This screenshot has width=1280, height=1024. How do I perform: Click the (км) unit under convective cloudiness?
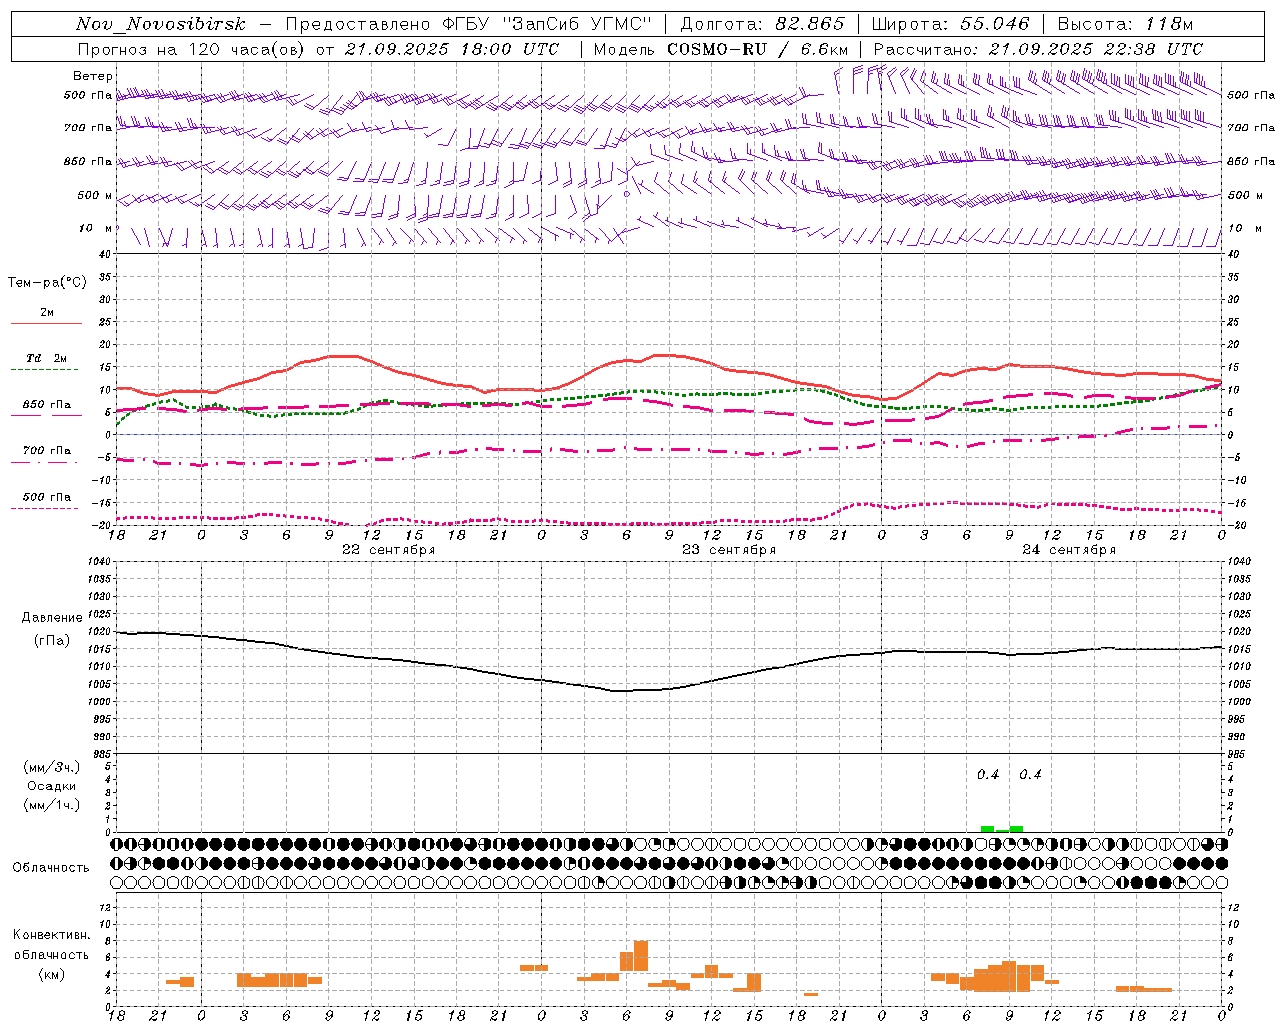point(51,974)
